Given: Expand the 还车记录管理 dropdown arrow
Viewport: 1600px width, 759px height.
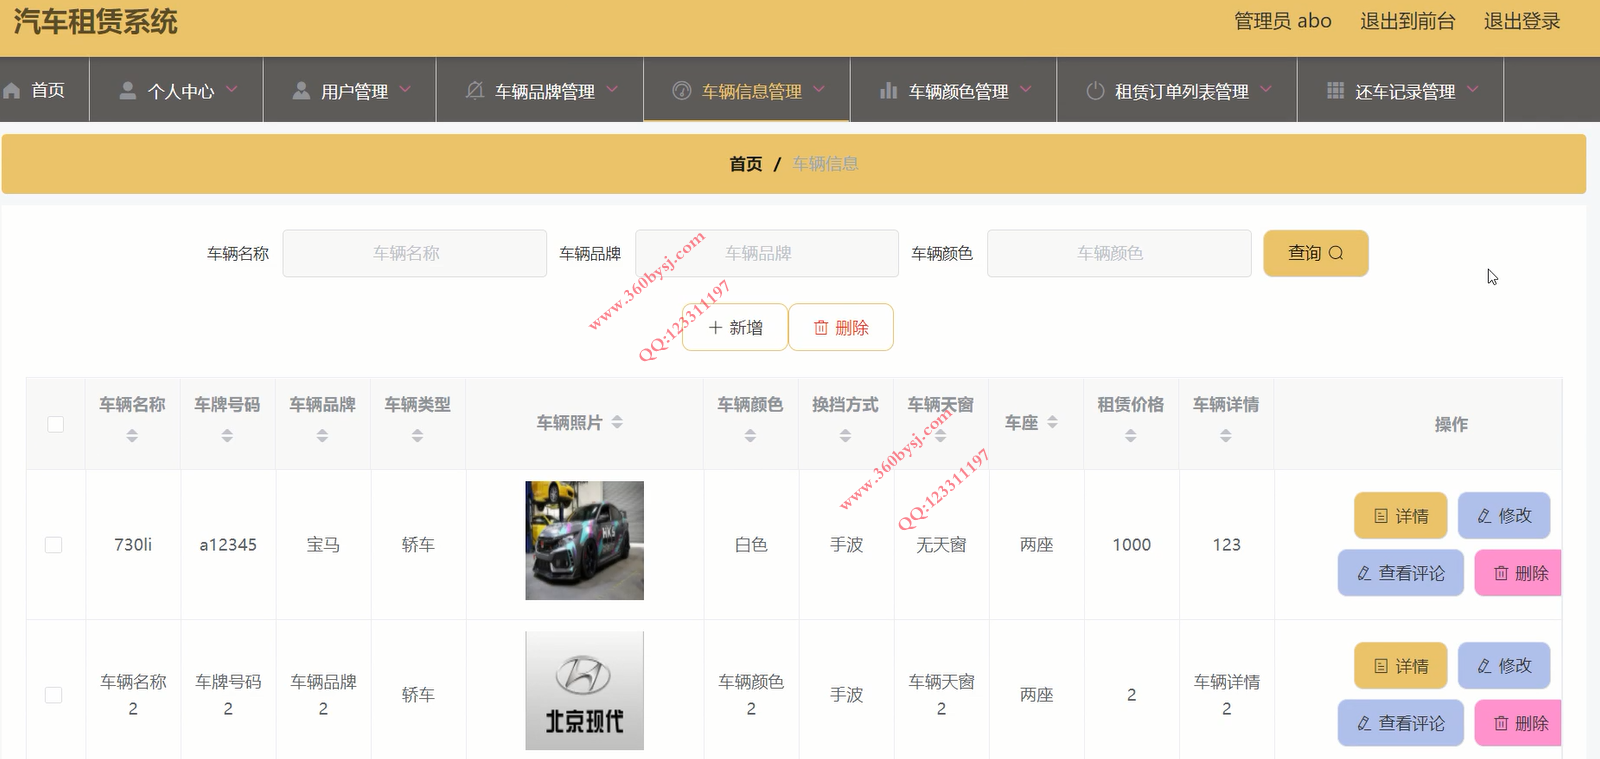Looking at the screenshot, I should pyautogui.click(x=1473, y=89).
